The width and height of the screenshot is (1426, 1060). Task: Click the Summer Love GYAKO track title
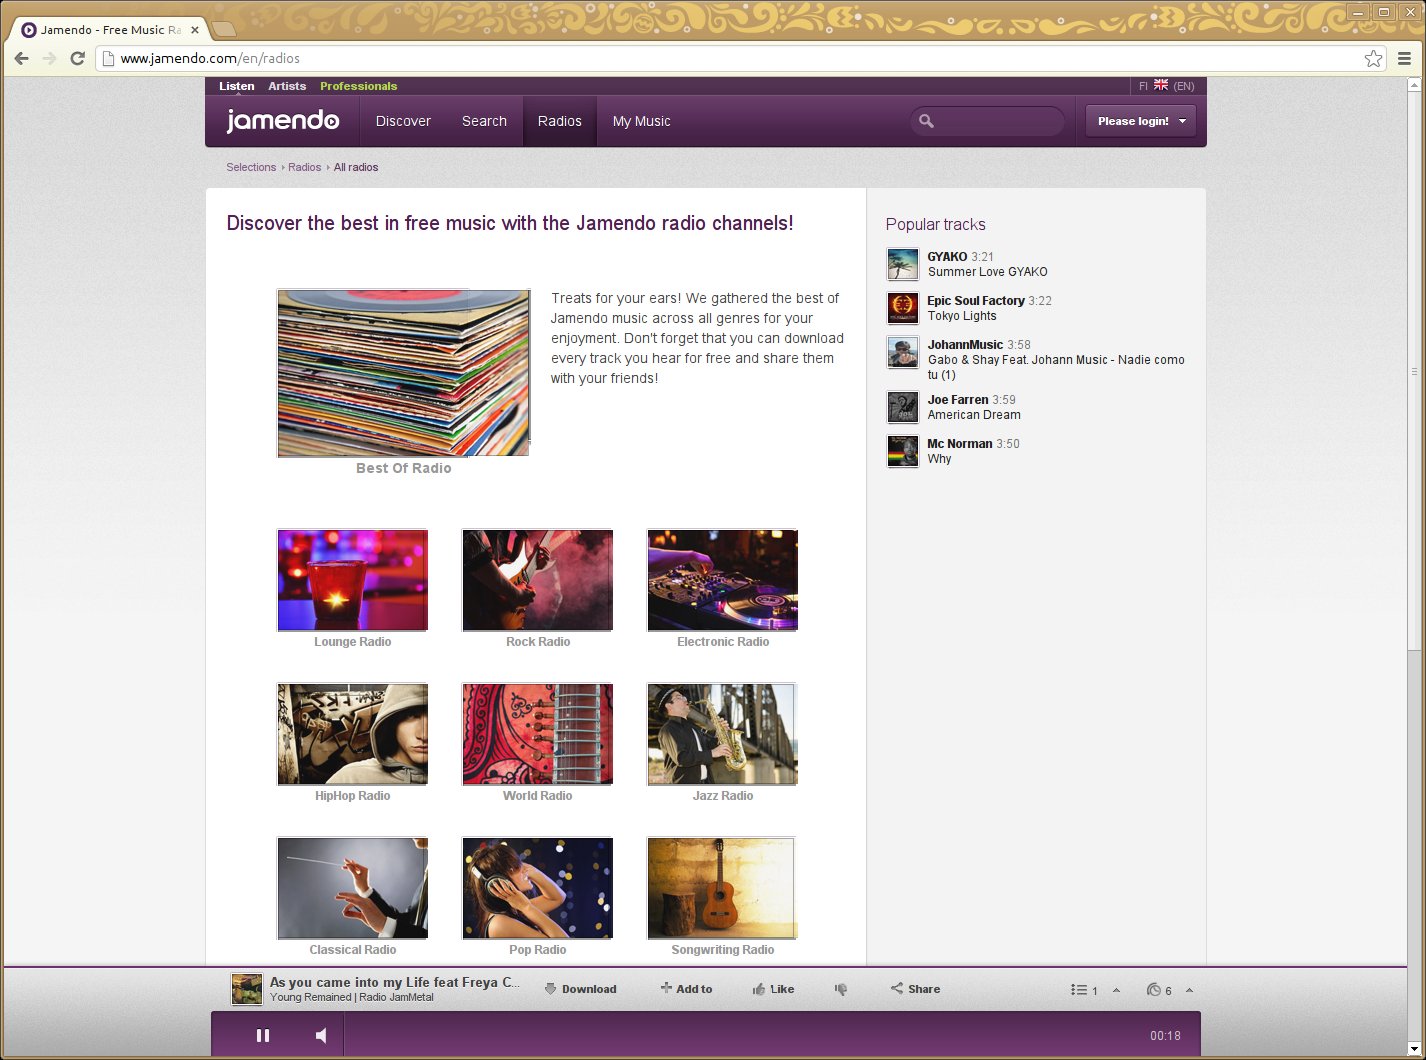pos(988,272)
